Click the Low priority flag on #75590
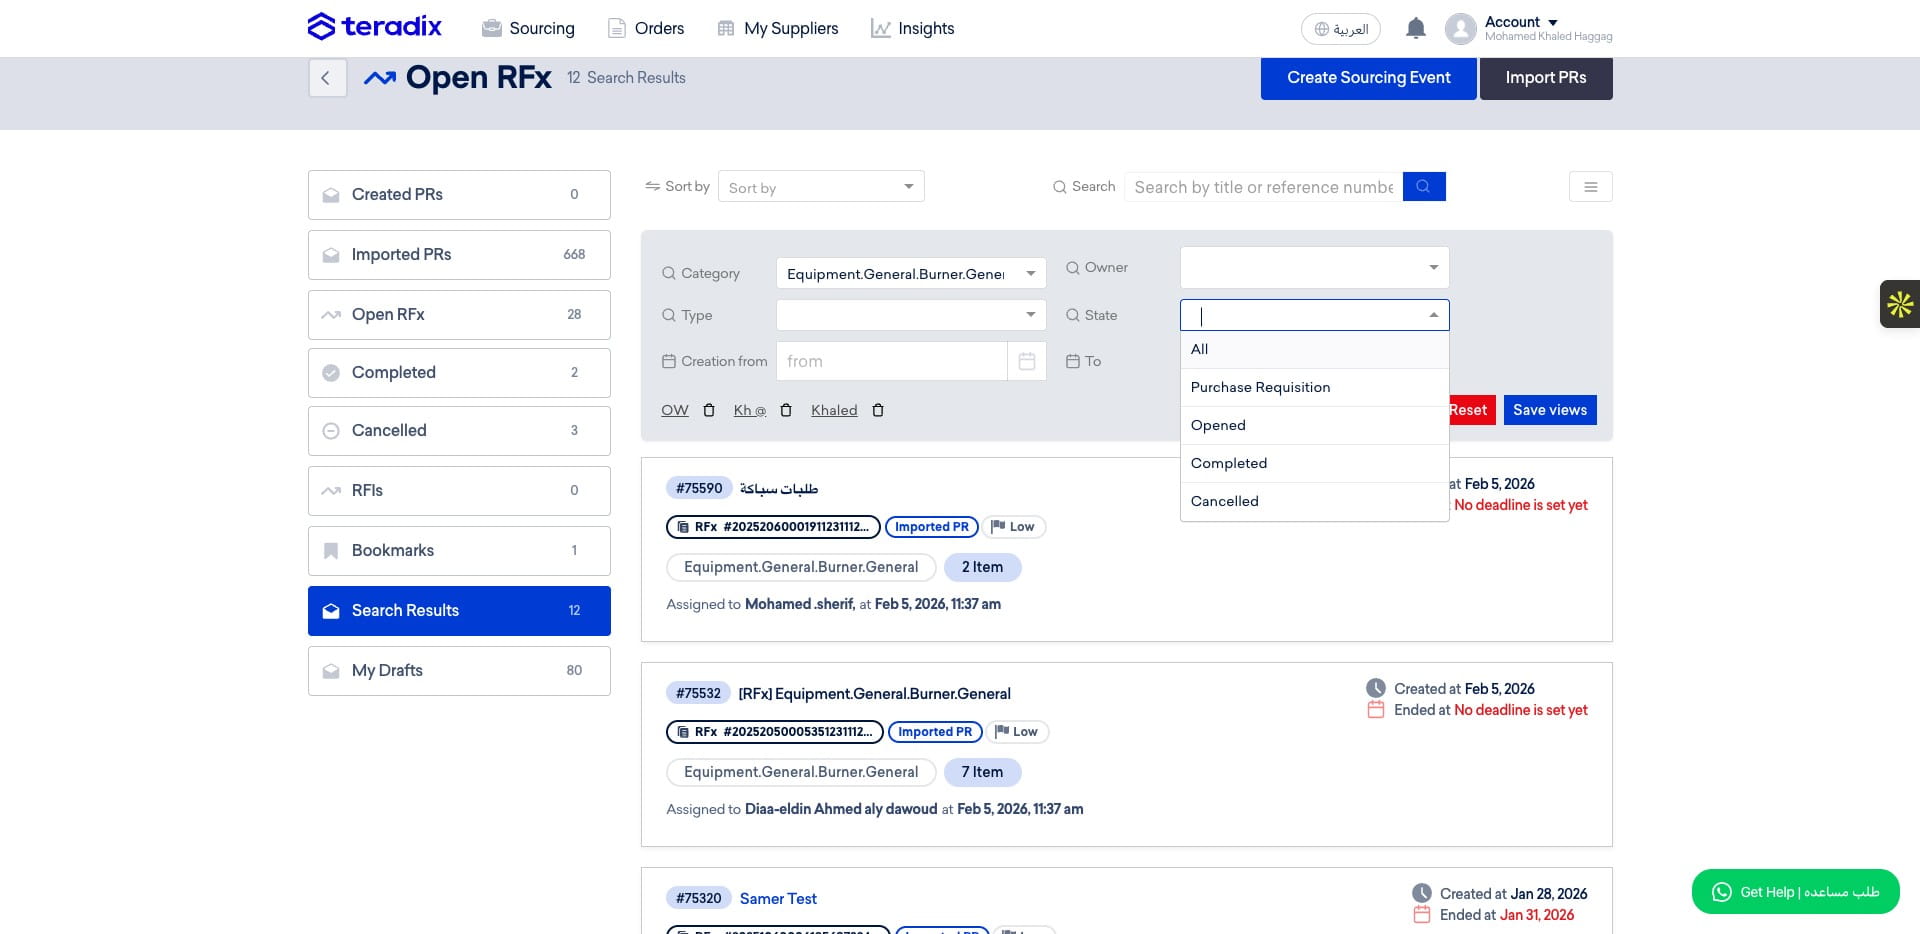This screenshot has height=934, width=1920. [1013, 527]
